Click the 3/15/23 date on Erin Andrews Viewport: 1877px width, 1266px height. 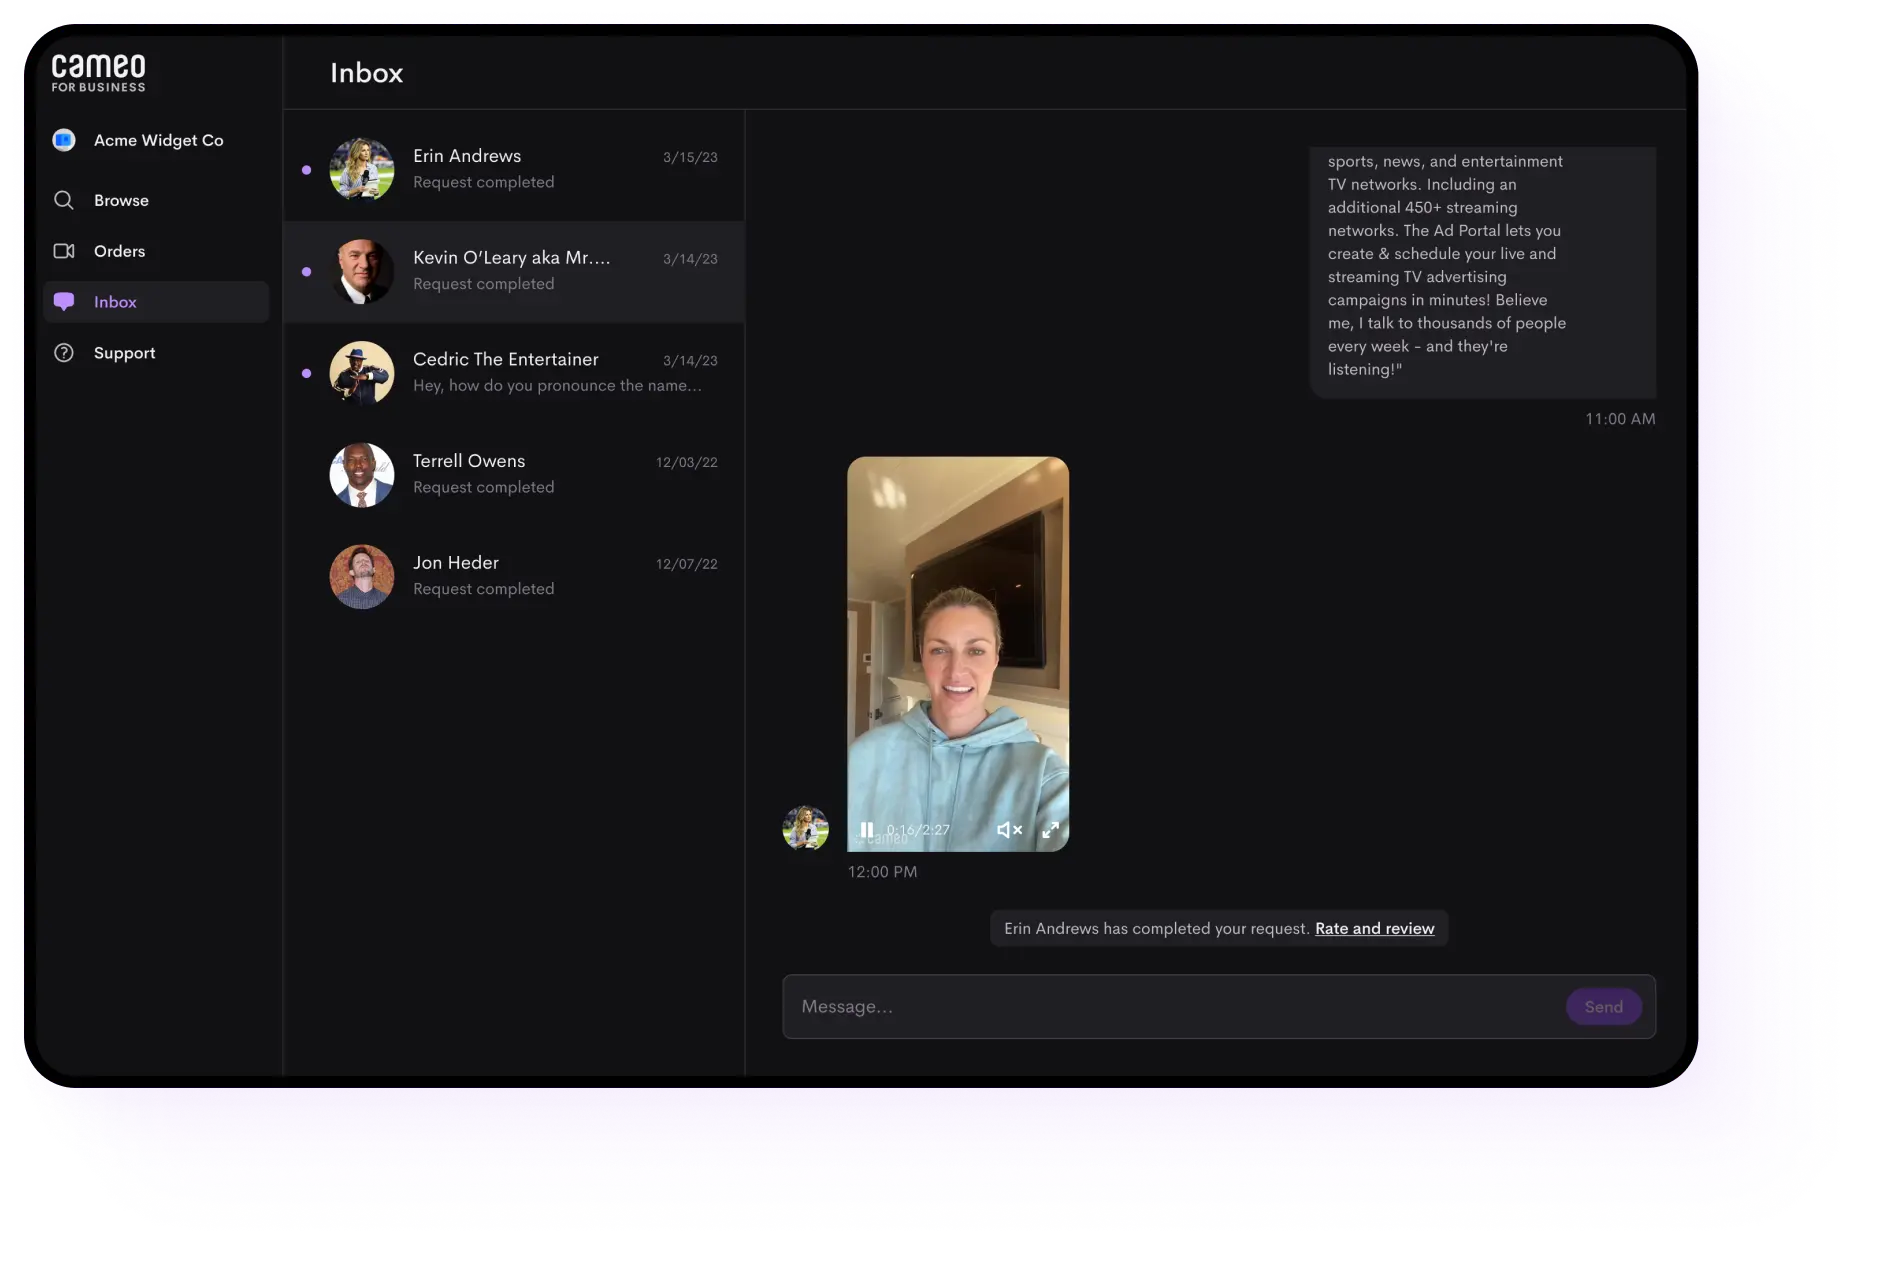click(690, 158)
